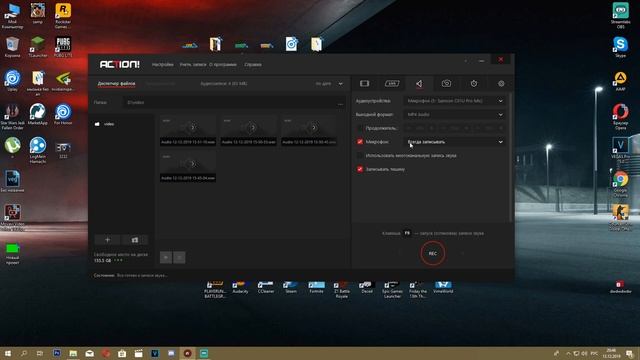Toggle multichannel audio recording checkbox
640x360 pixels.
click(x=360, y=156)
